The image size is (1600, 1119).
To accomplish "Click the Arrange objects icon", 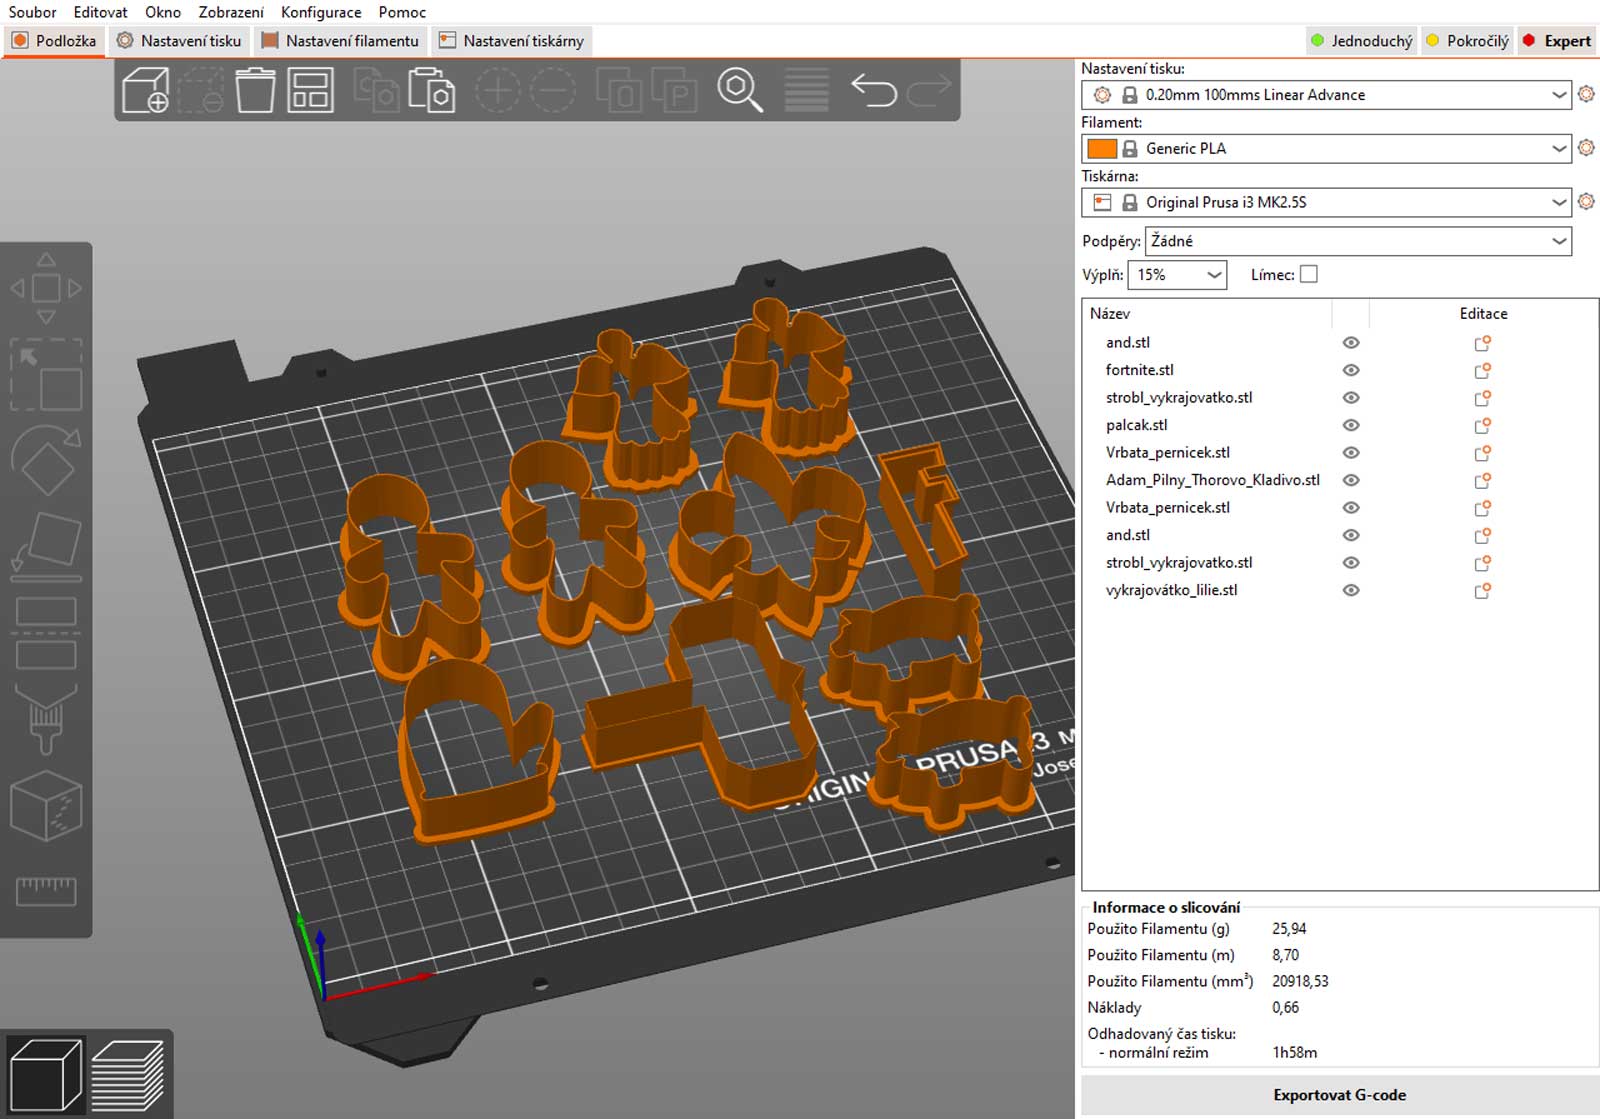I will pos(310,90).
